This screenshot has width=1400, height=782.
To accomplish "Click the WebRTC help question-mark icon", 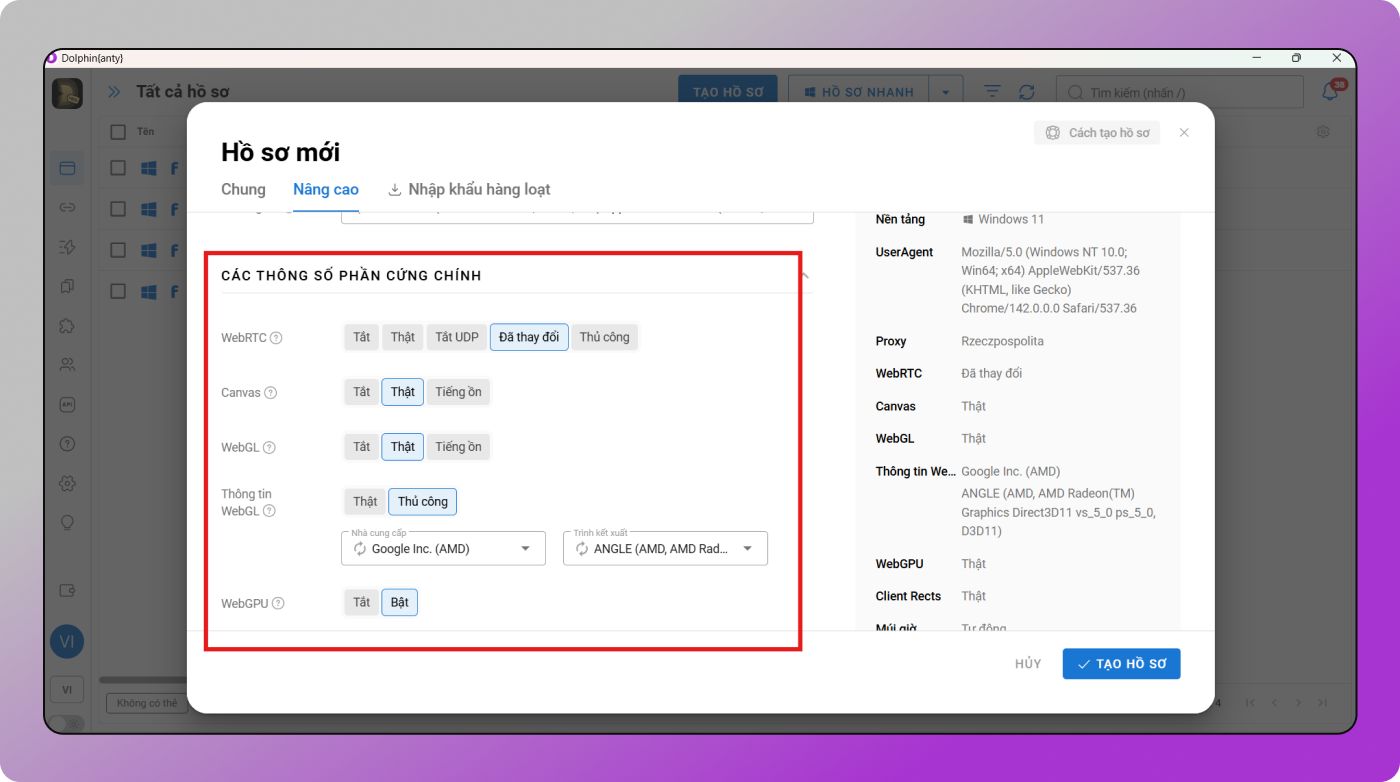I will (277, 338).
